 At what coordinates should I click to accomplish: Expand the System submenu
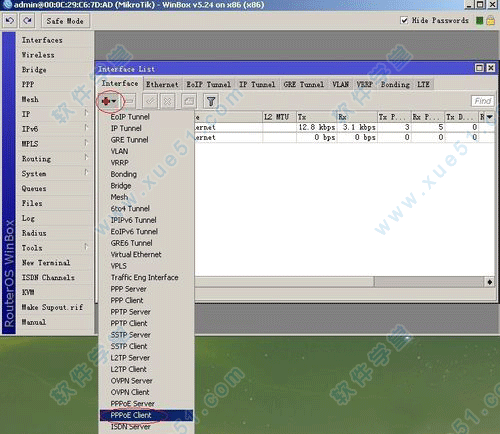click(86, 173)
